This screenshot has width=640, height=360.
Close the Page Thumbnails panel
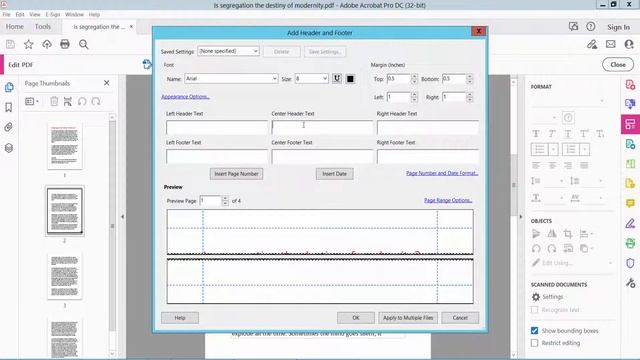pyautogui.click(x=107, y=83)
